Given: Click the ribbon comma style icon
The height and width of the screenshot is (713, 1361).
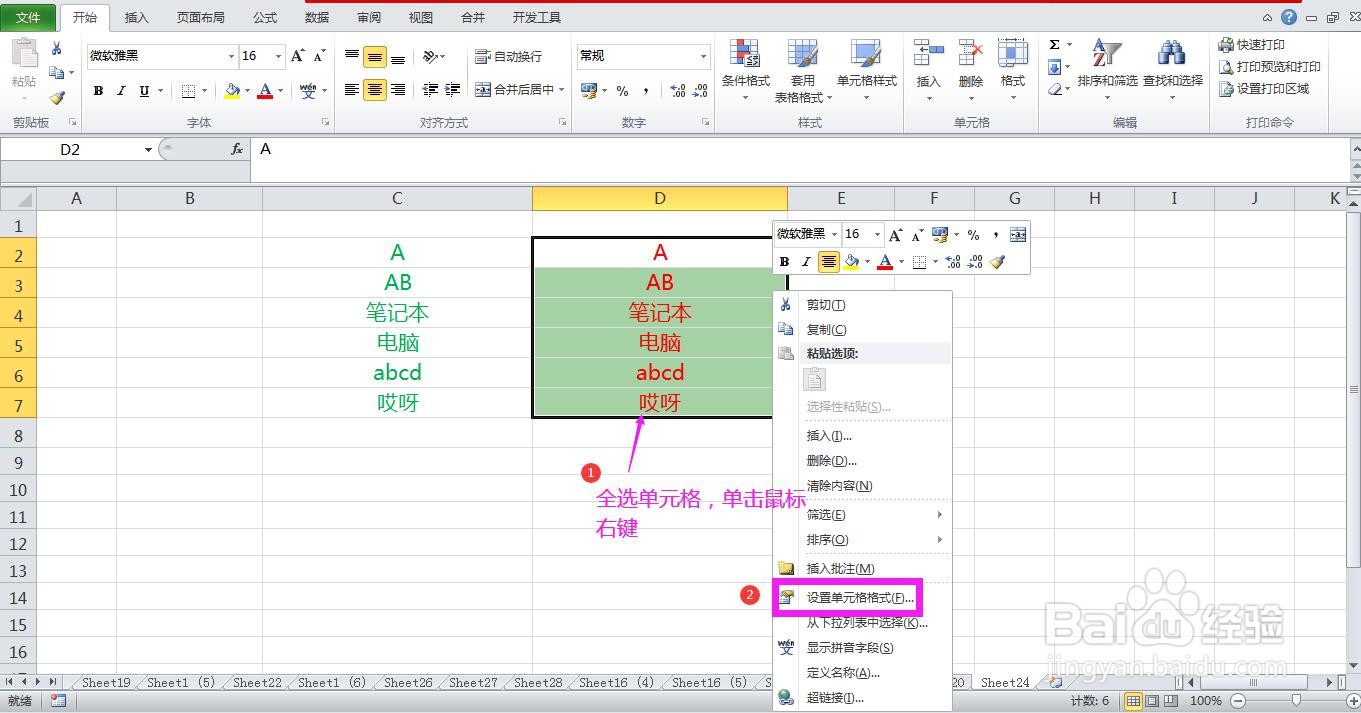Looking at the screenshot, I should (x=646, y=91).
